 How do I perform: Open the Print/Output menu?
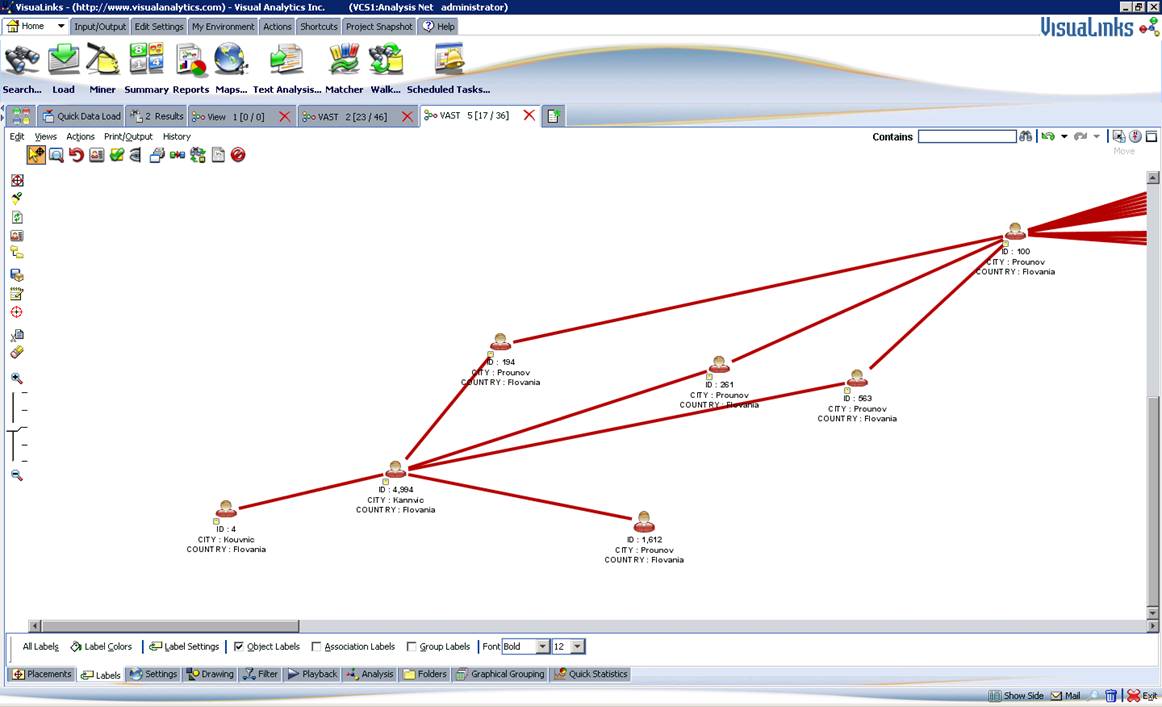click(x=128, y=136)
